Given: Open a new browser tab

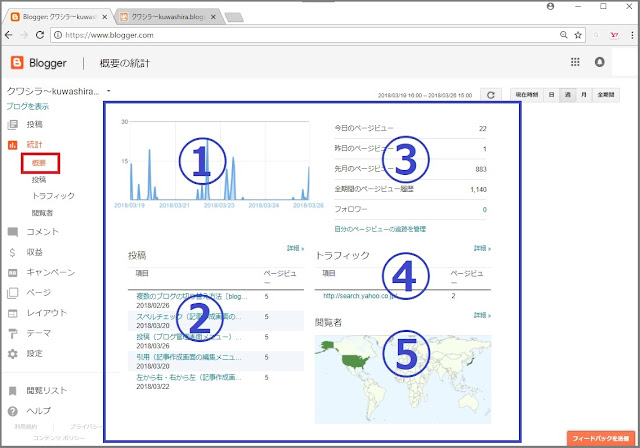Looking at the screenshot, I should click(234, 17).
